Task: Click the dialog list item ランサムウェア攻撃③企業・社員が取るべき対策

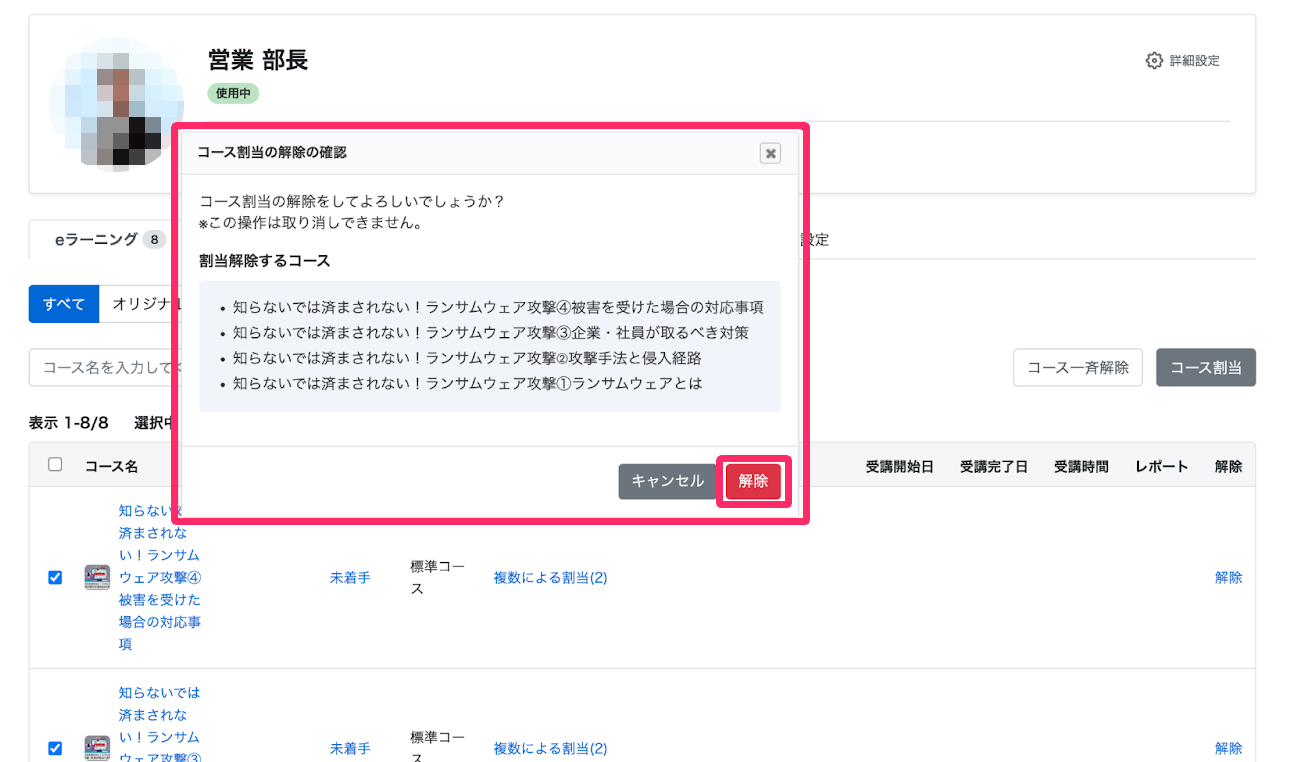Action: click(x=491, y=333)
